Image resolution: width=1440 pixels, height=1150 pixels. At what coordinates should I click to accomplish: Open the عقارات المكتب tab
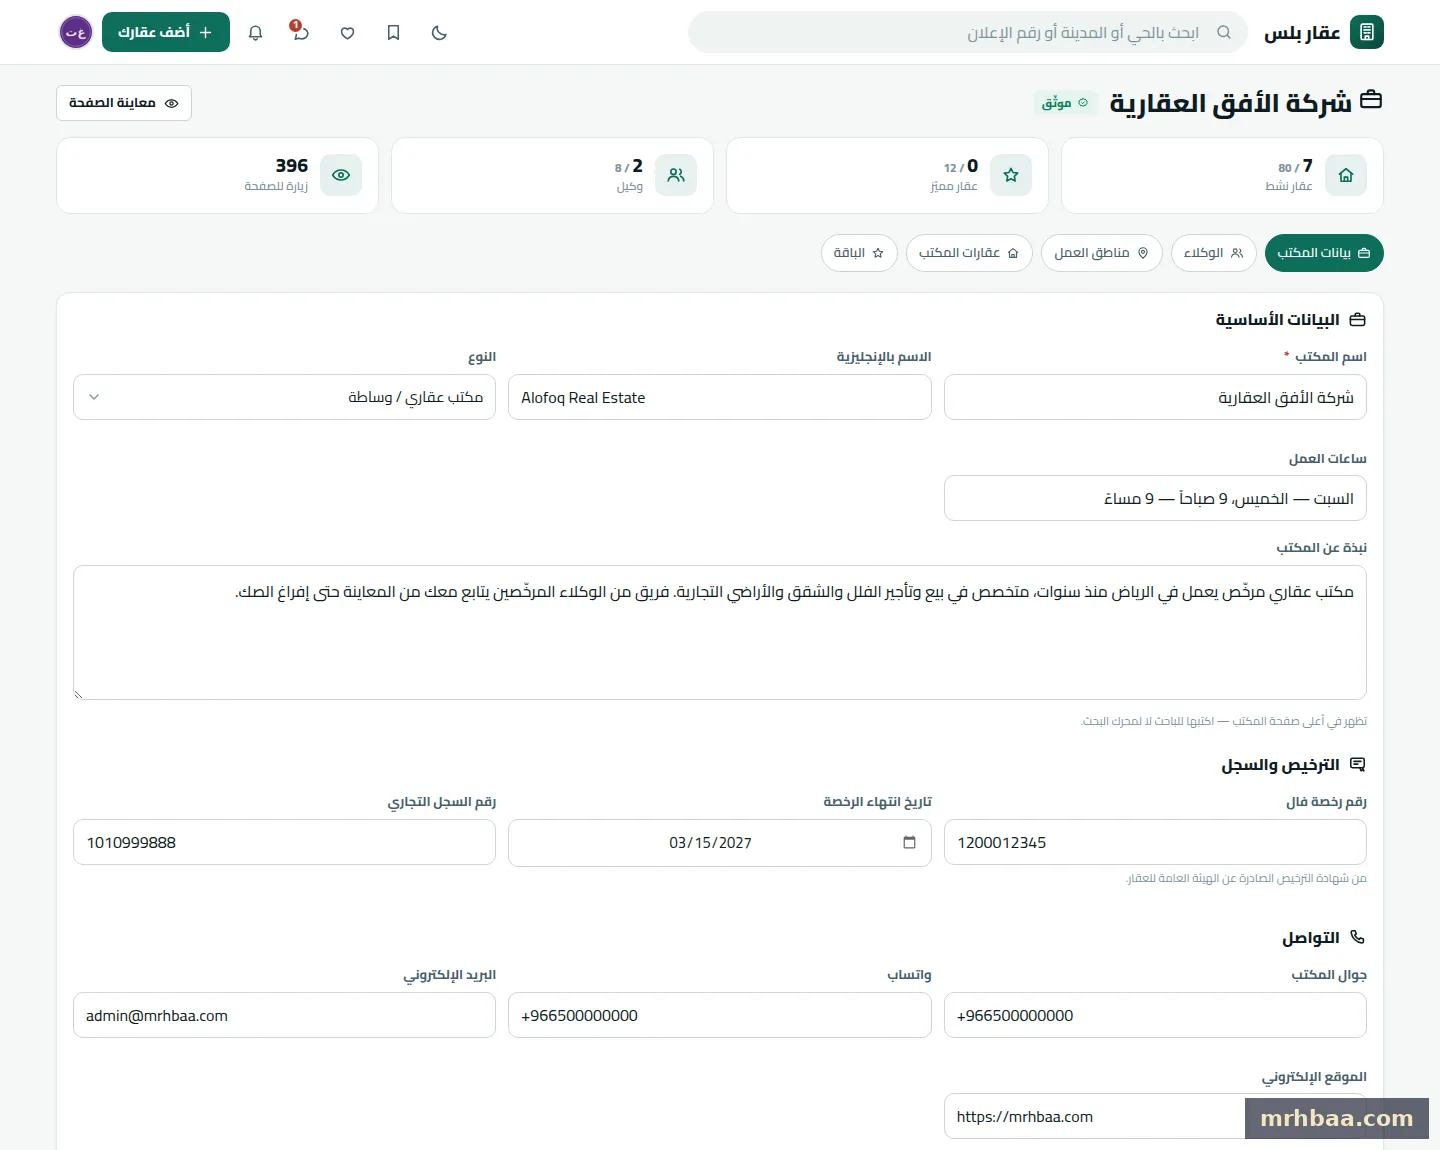(x=969, y=253)
